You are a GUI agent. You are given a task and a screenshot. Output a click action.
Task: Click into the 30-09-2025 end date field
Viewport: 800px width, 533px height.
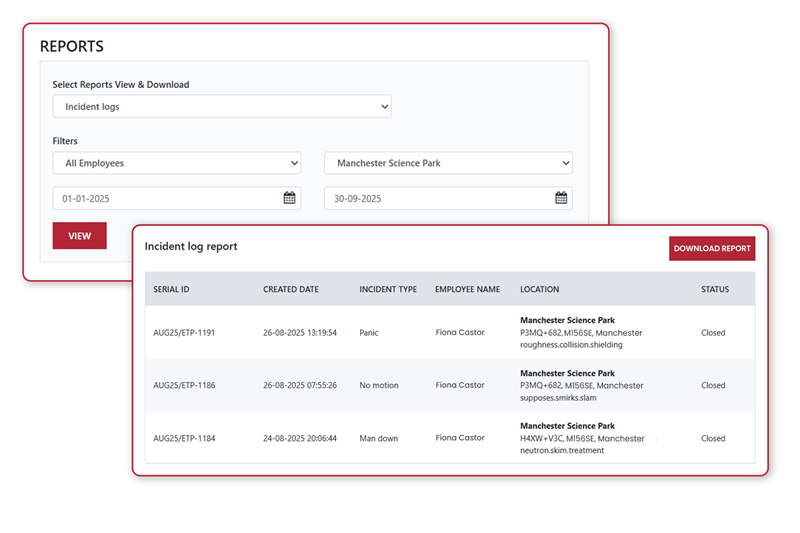pos(437,198)
